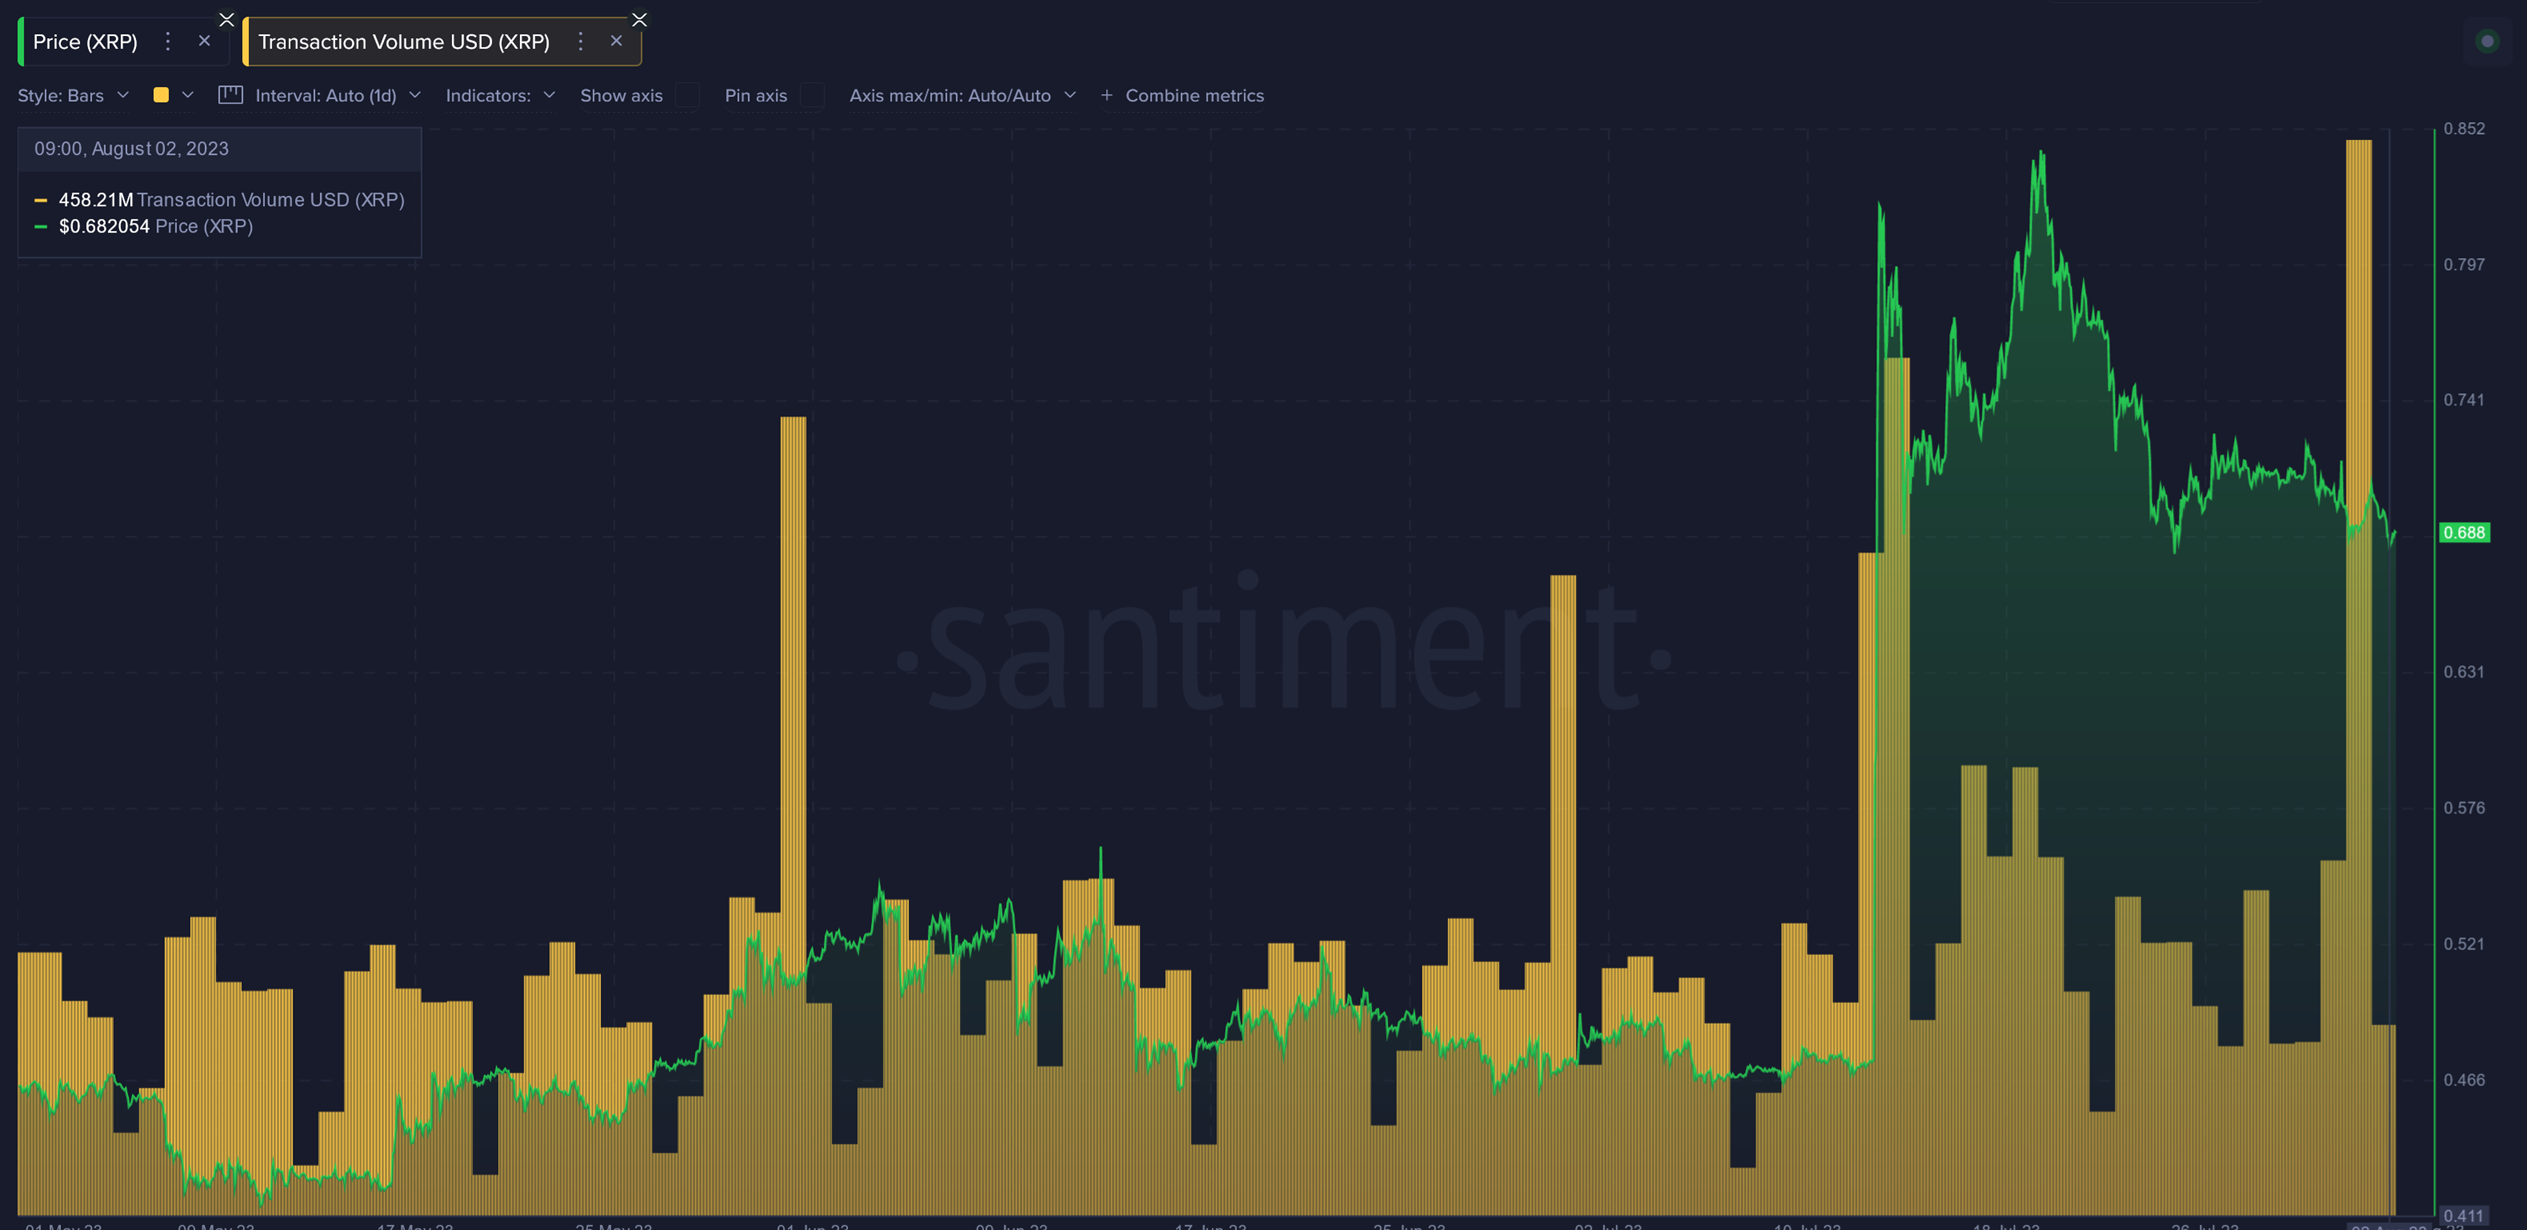The width and height of the screenshot is (2527, 1230).
Task: Remove Transaction Volume USD with the small x
Action: [616, 41]
